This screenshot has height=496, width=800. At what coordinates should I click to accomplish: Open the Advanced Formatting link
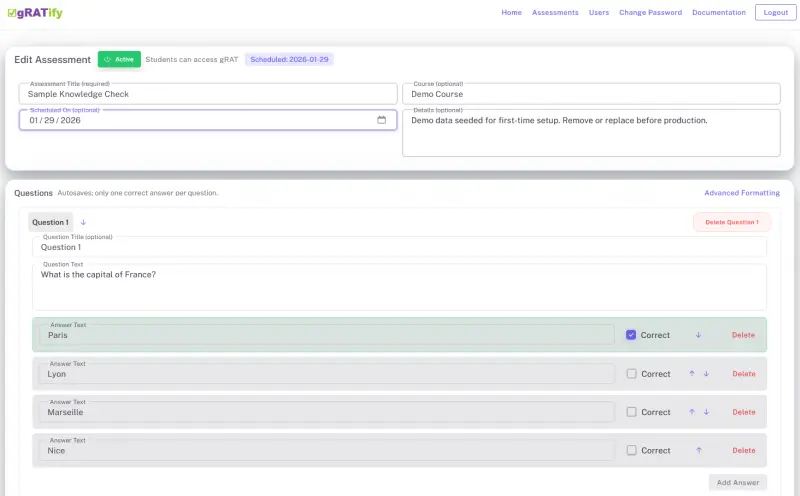[742, 193]
